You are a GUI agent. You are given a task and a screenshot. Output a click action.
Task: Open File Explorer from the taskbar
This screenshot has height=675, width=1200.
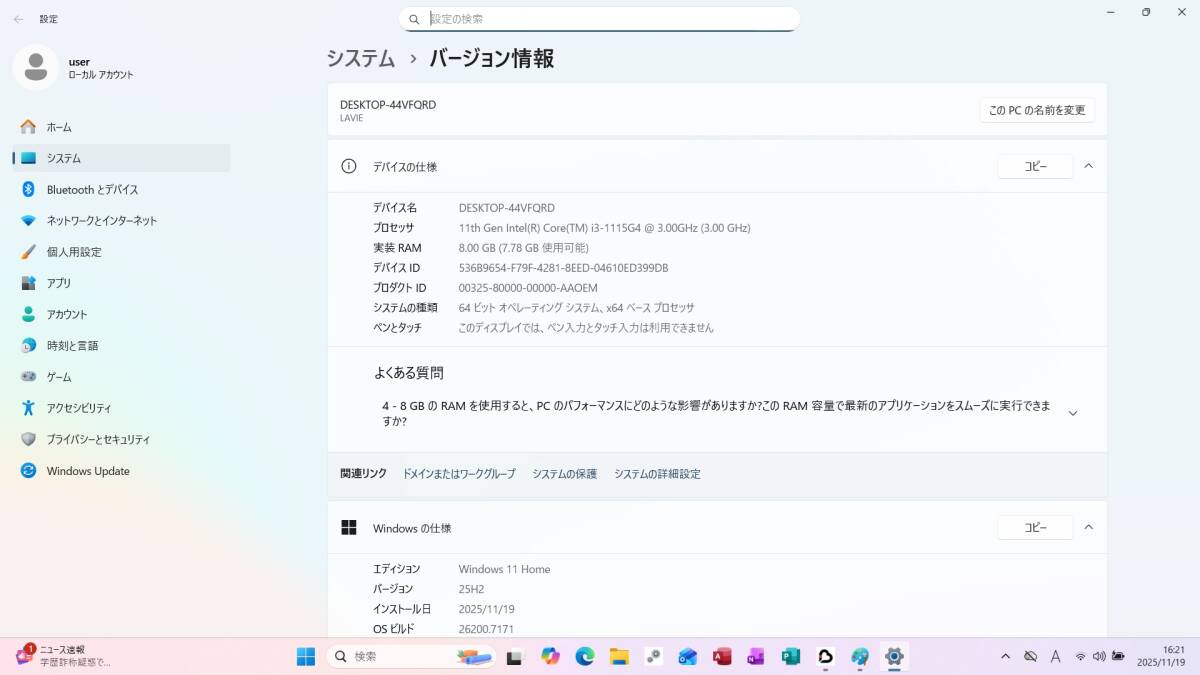coord(619,656)
